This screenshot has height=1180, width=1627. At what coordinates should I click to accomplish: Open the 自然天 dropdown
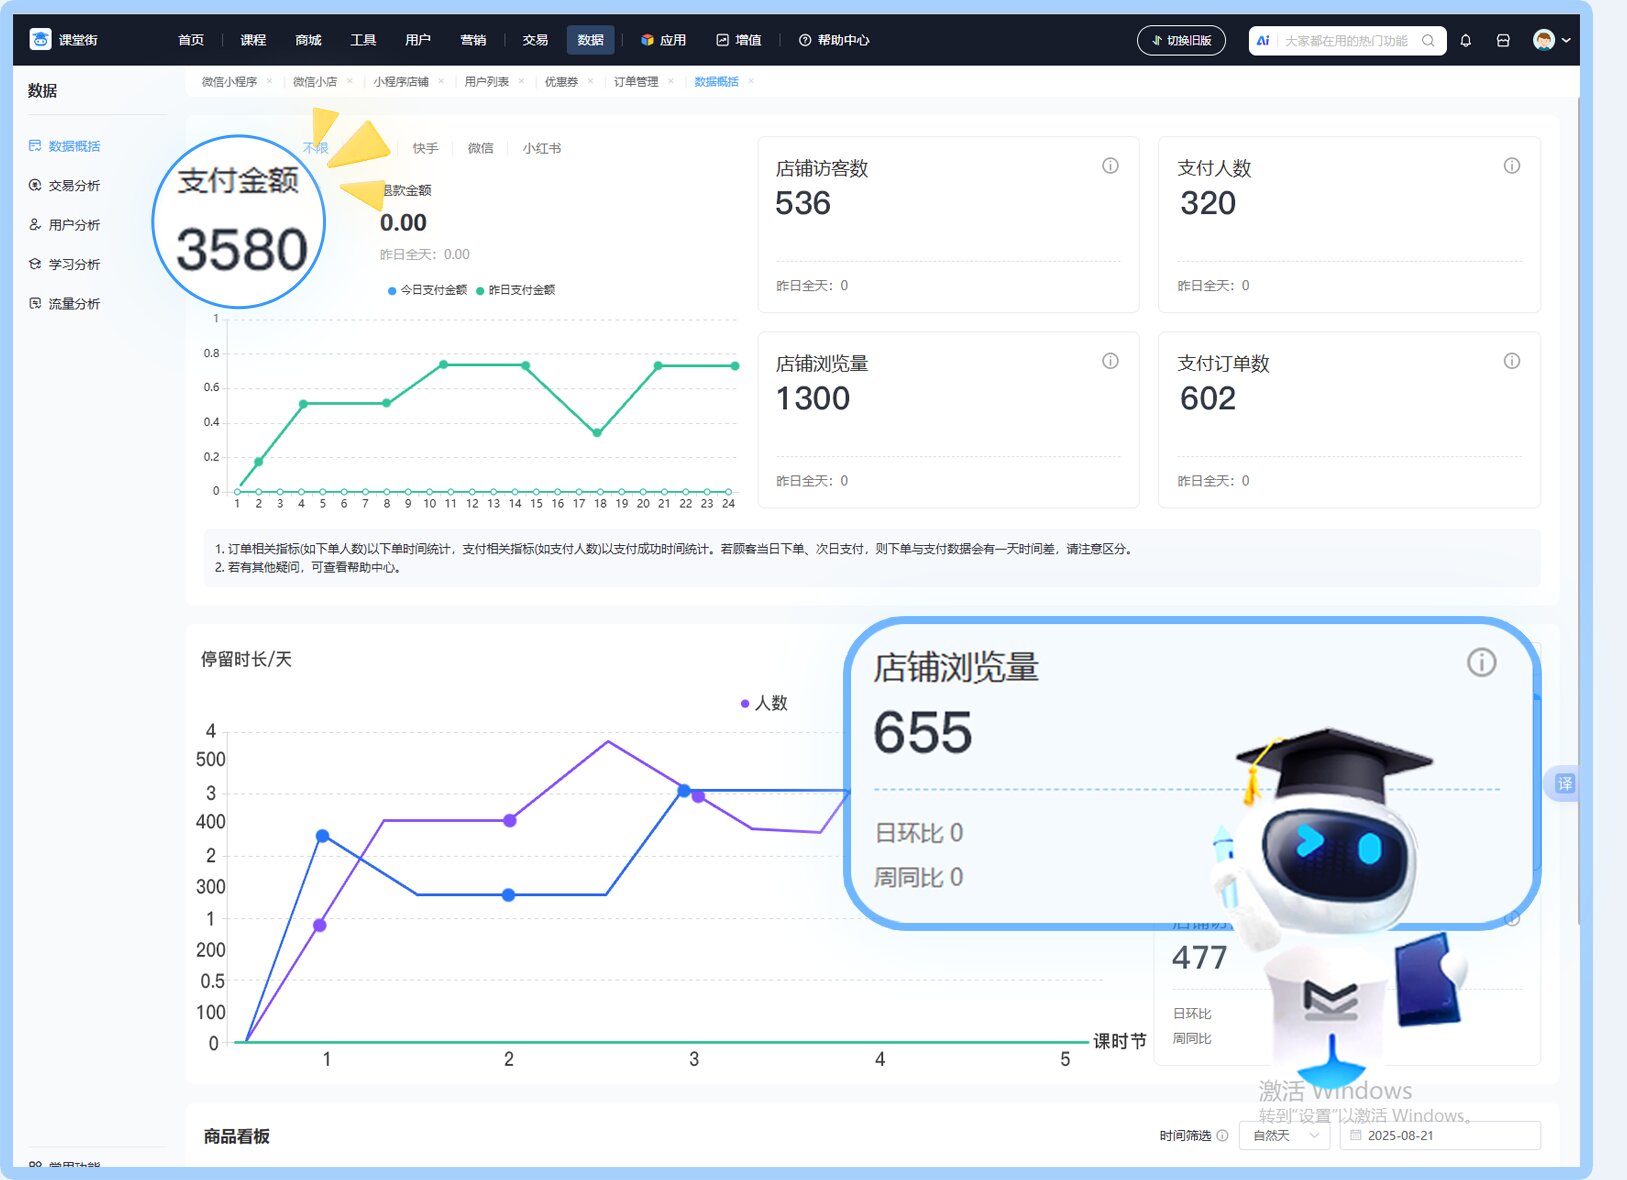(x=1285, y=1135)
